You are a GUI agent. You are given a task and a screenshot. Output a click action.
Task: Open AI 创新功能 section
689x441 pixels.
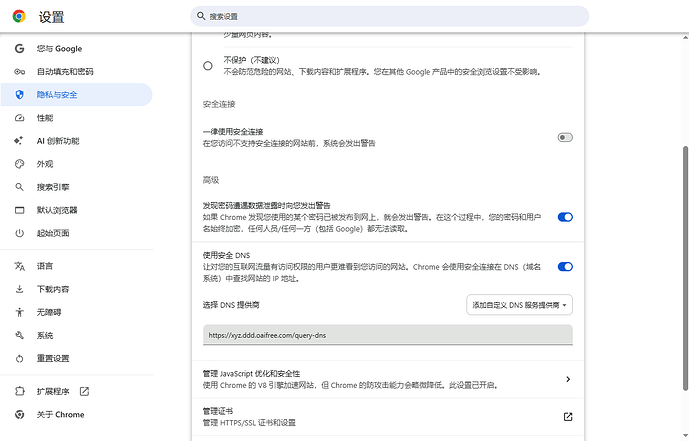(x=58, y=141)
